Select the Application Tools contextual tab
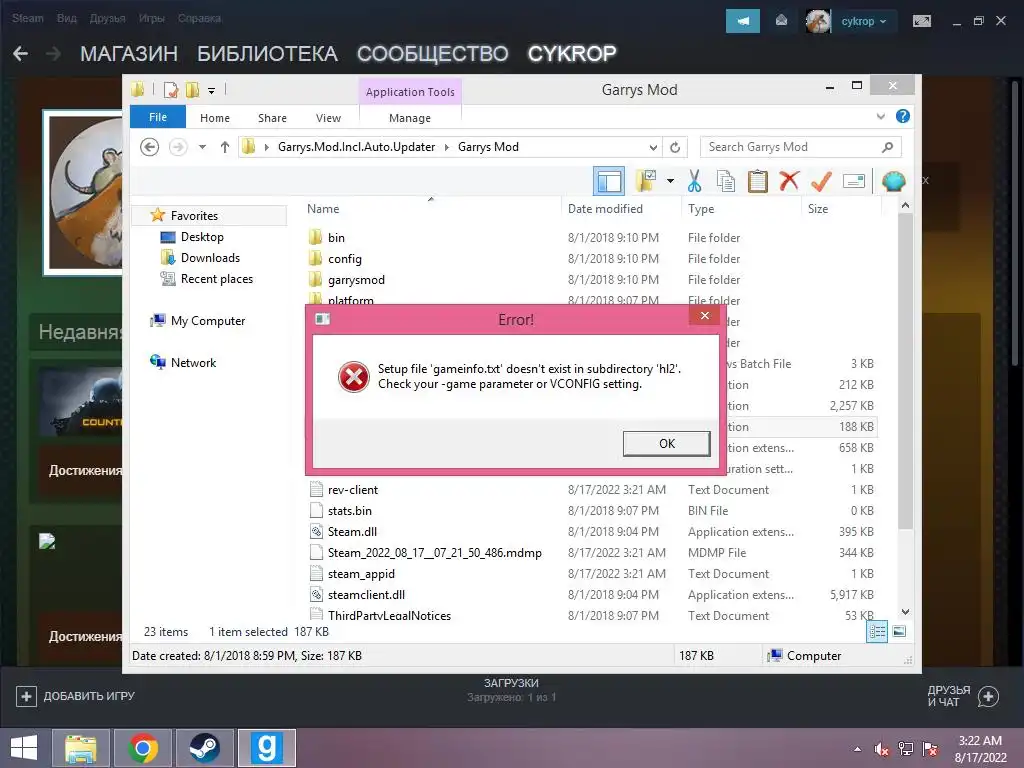The image size is (1024, 768). coord(409,92)
